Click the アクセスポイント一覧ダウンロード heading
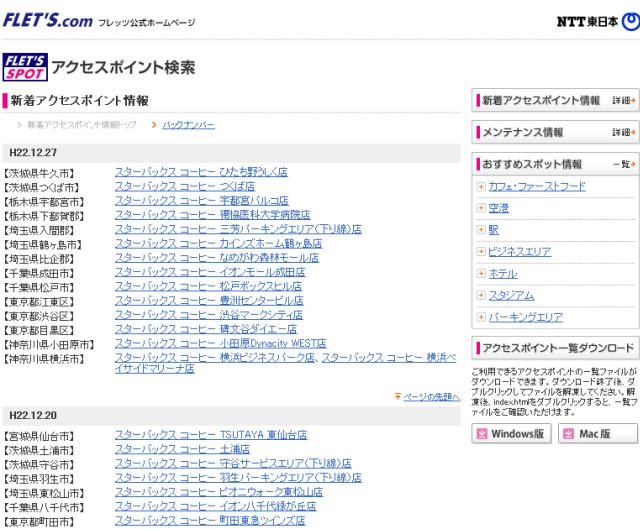This screenshot has height=530, width=640. [558, 348]
